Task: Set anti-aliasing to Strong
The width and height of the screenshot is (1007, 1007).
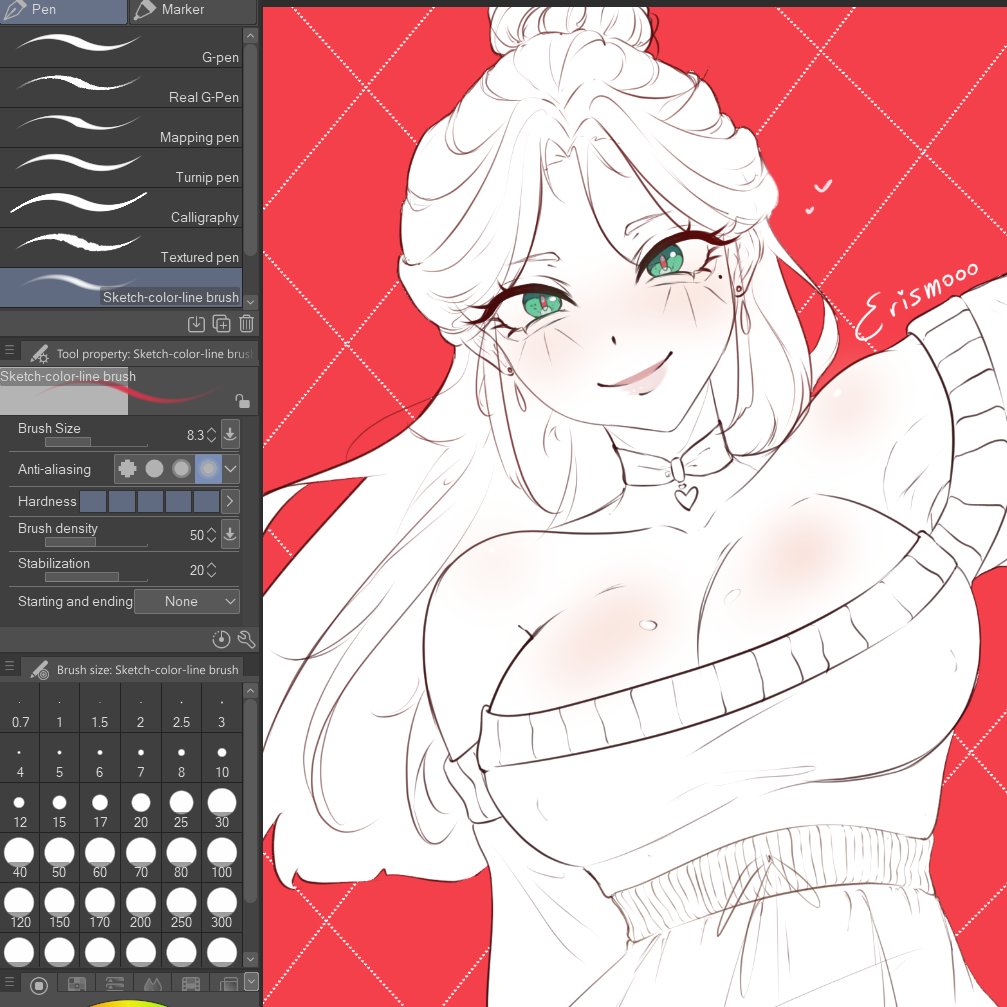Action: click(208, 469)
